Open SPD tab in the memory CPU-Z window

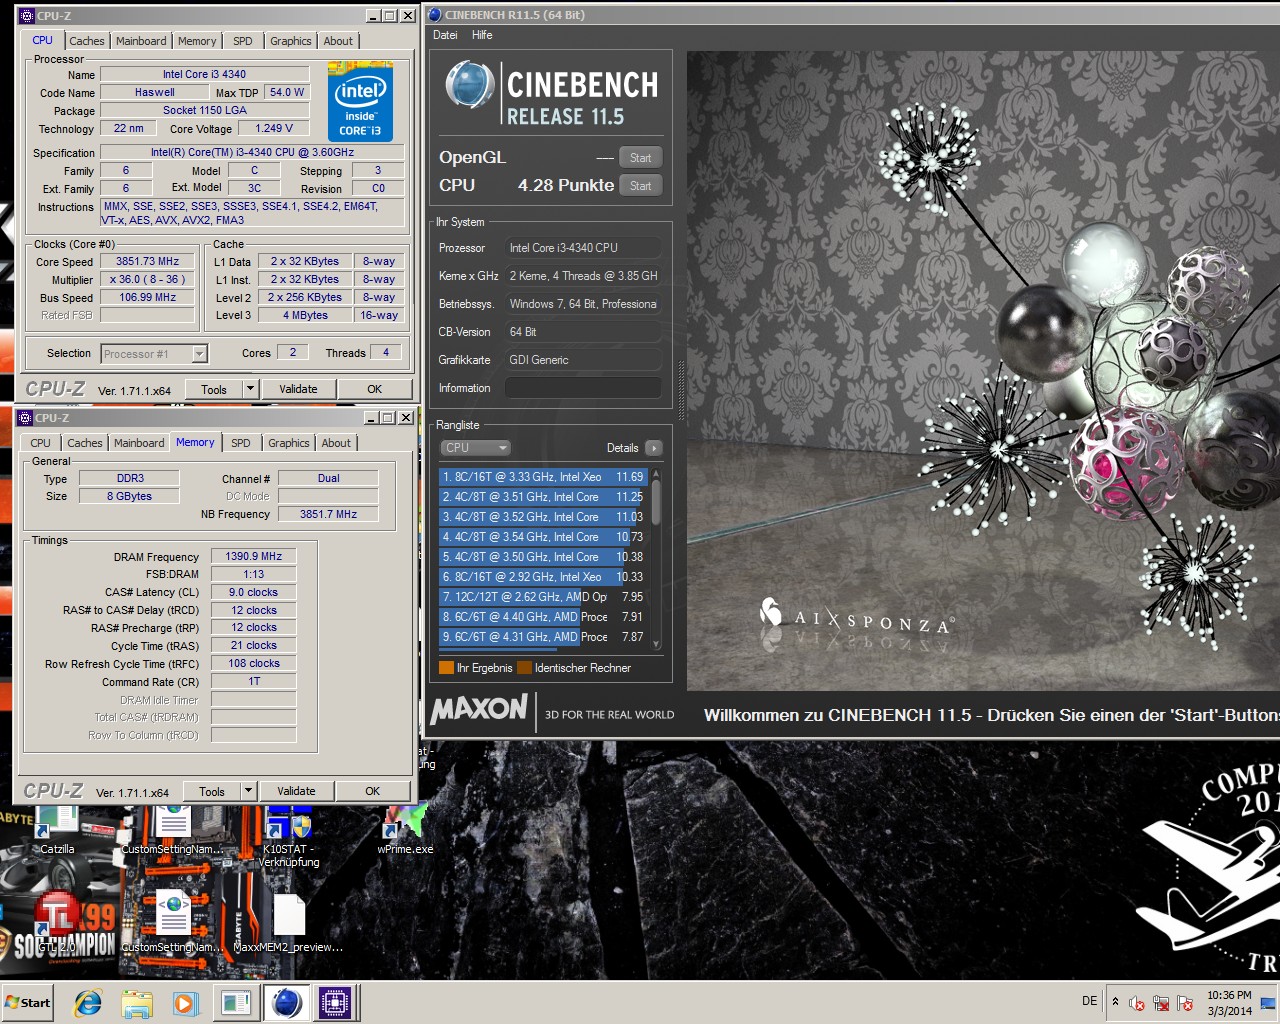click(241, 443)
